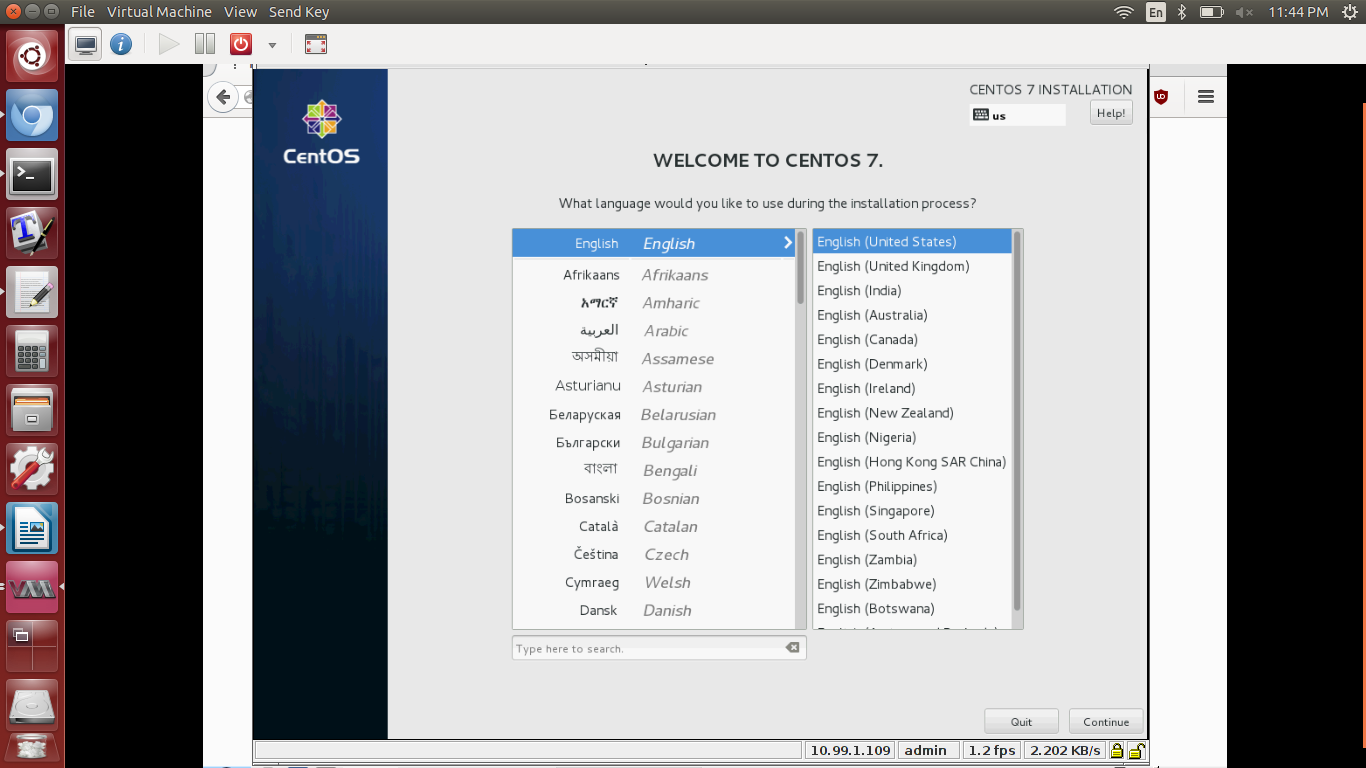Viewport: 1366px width, 768px height.
Task: Select Belarusian language
Action: pyautogui.click(x=654, y=415)
